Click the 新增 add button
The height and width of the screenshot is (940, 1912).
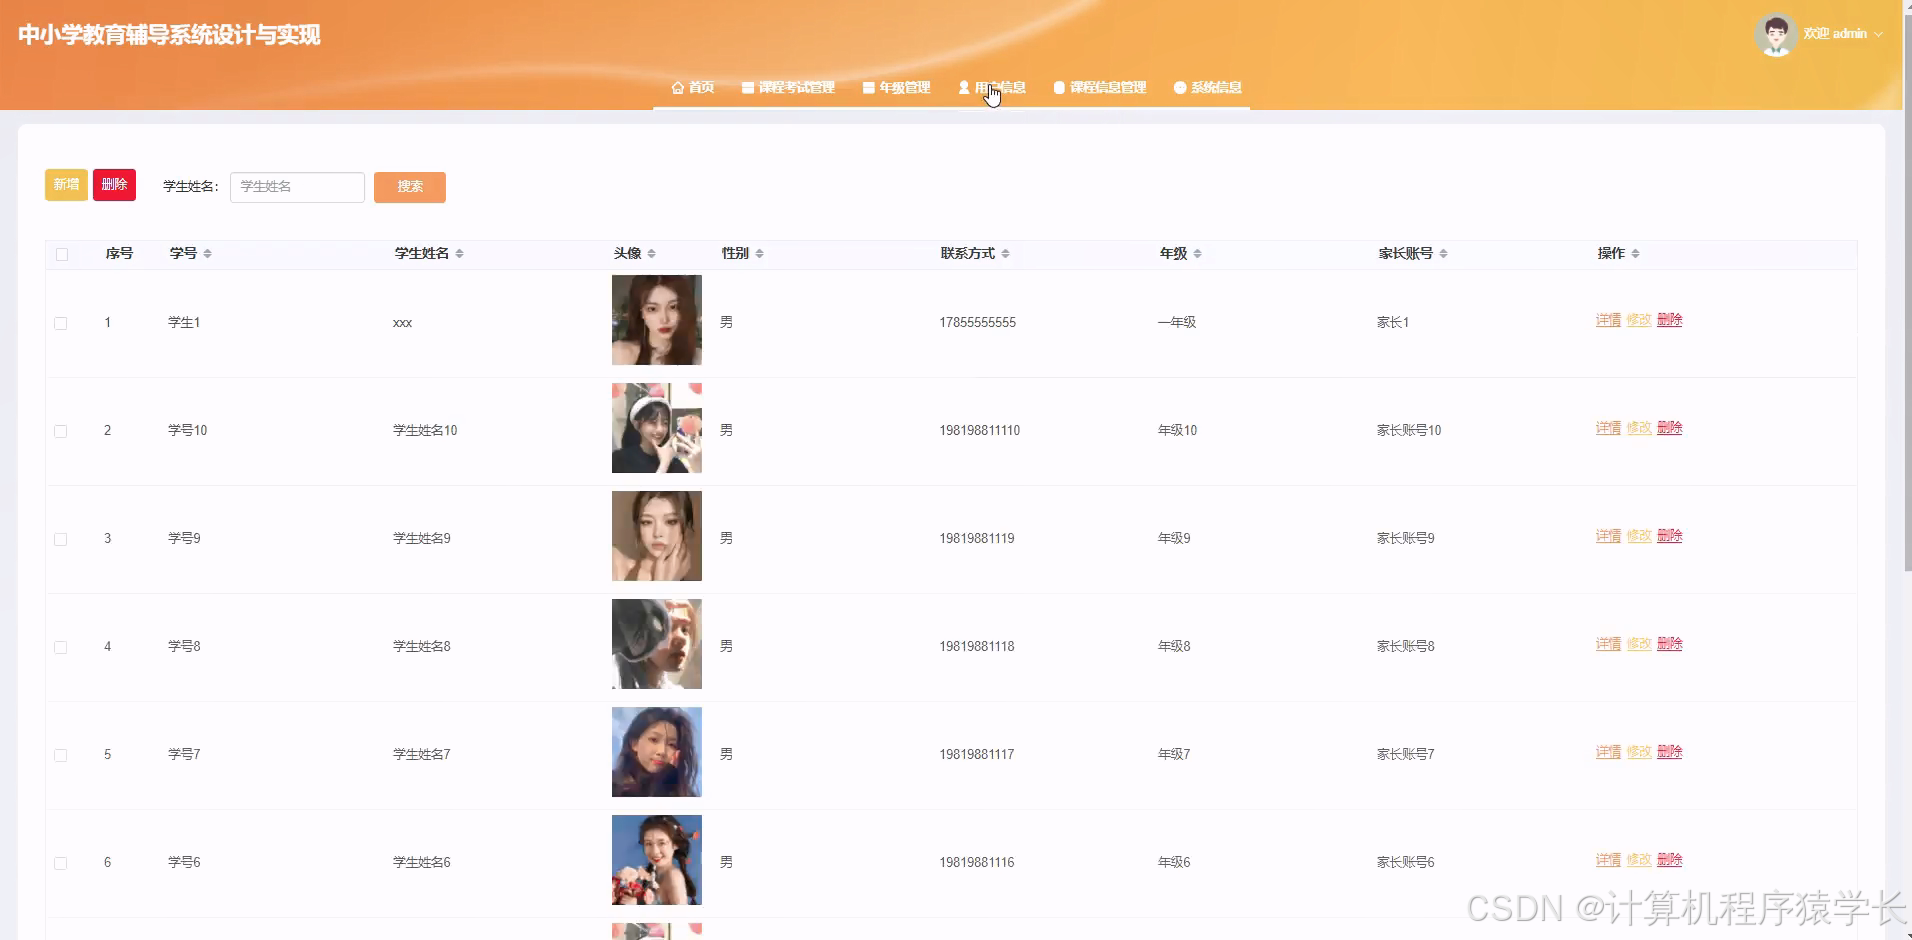pyautogui.click(x=65, y=184)
